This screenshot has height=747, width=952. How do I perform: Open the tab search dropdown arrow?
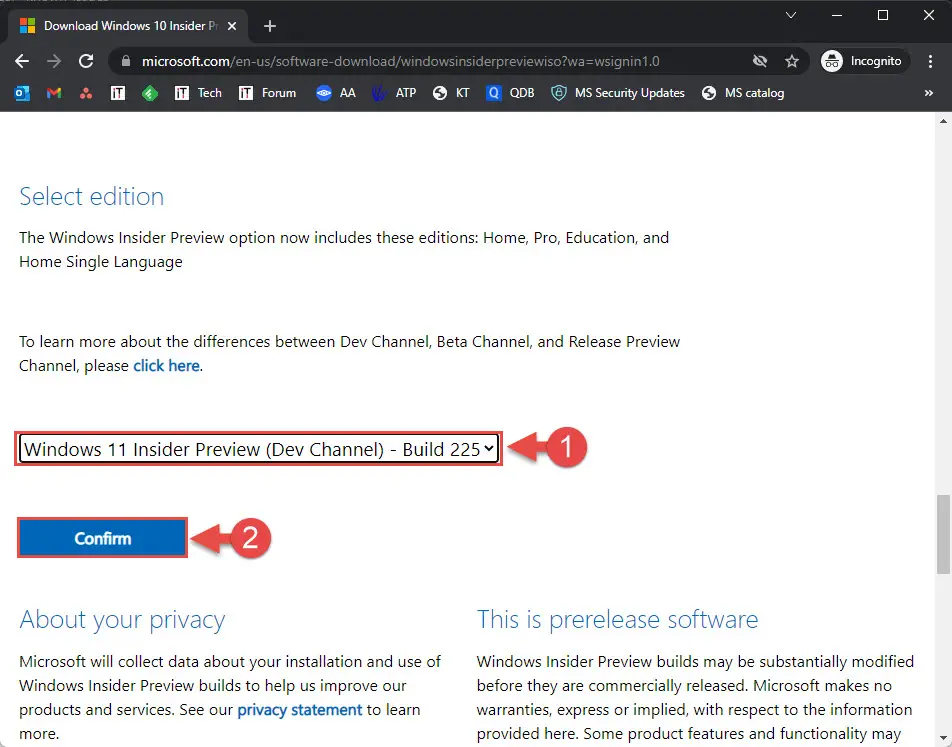tap(790, 15)
